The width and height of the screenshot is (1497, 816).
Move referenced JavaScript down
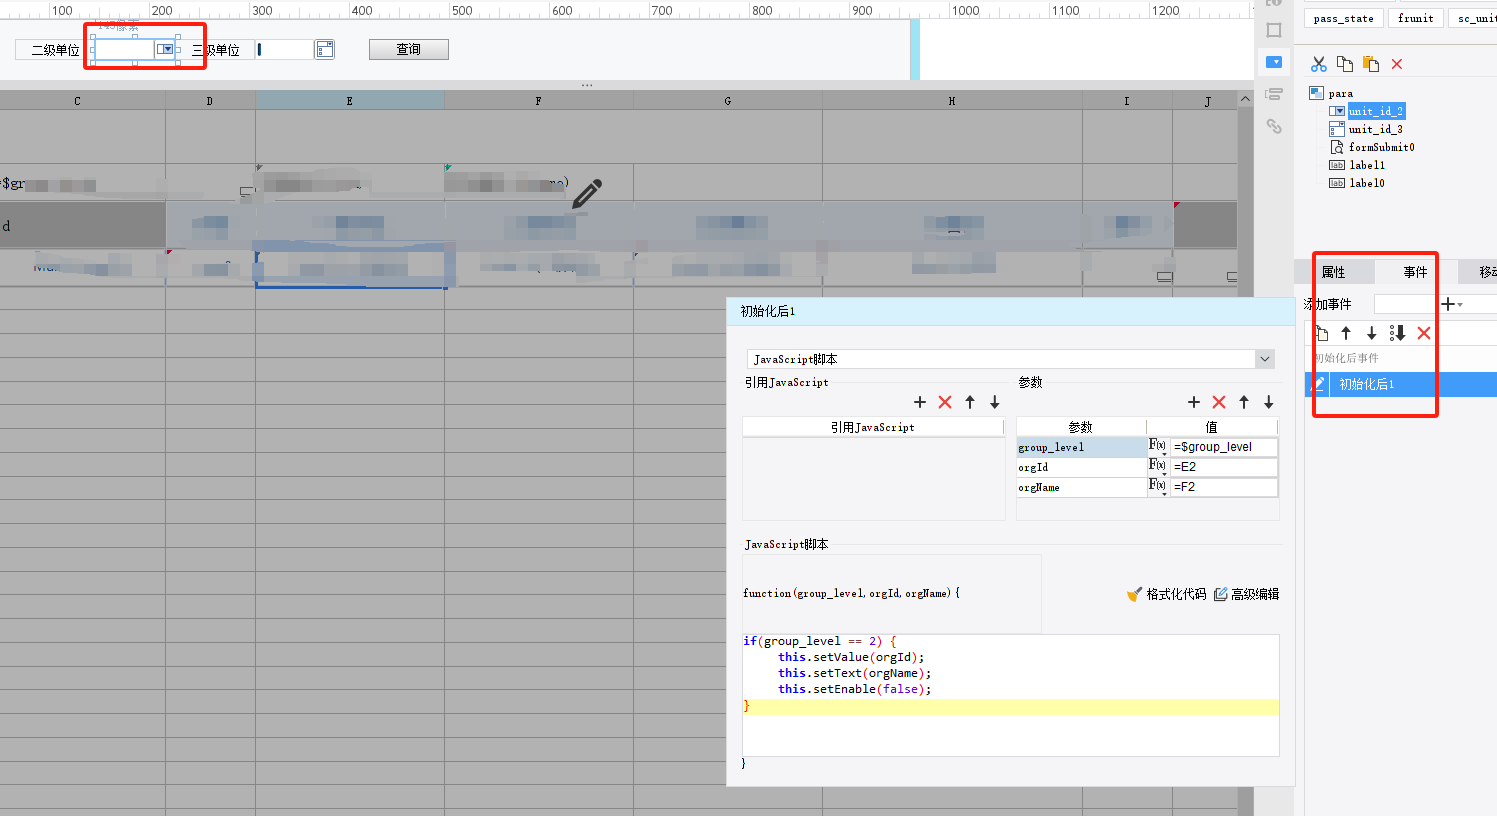[x=995, y=402]
